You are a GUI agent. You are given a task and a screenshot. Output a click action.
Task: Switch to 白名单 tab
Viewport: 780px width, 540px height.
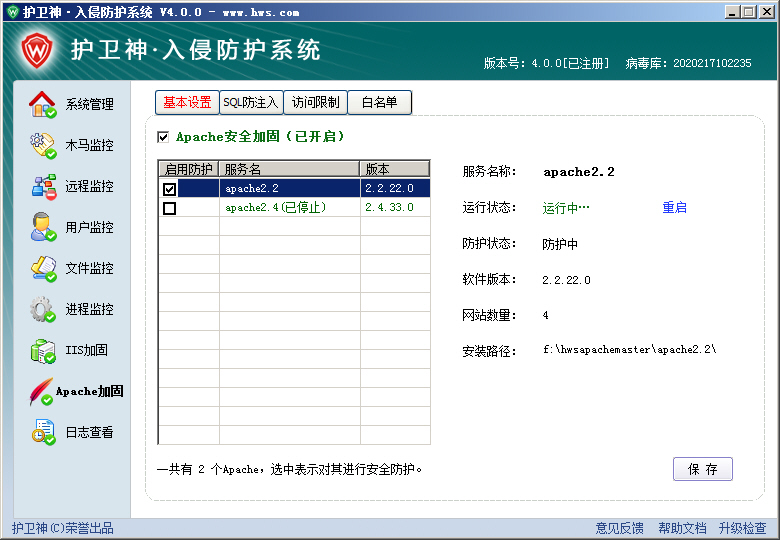(380, 102)
